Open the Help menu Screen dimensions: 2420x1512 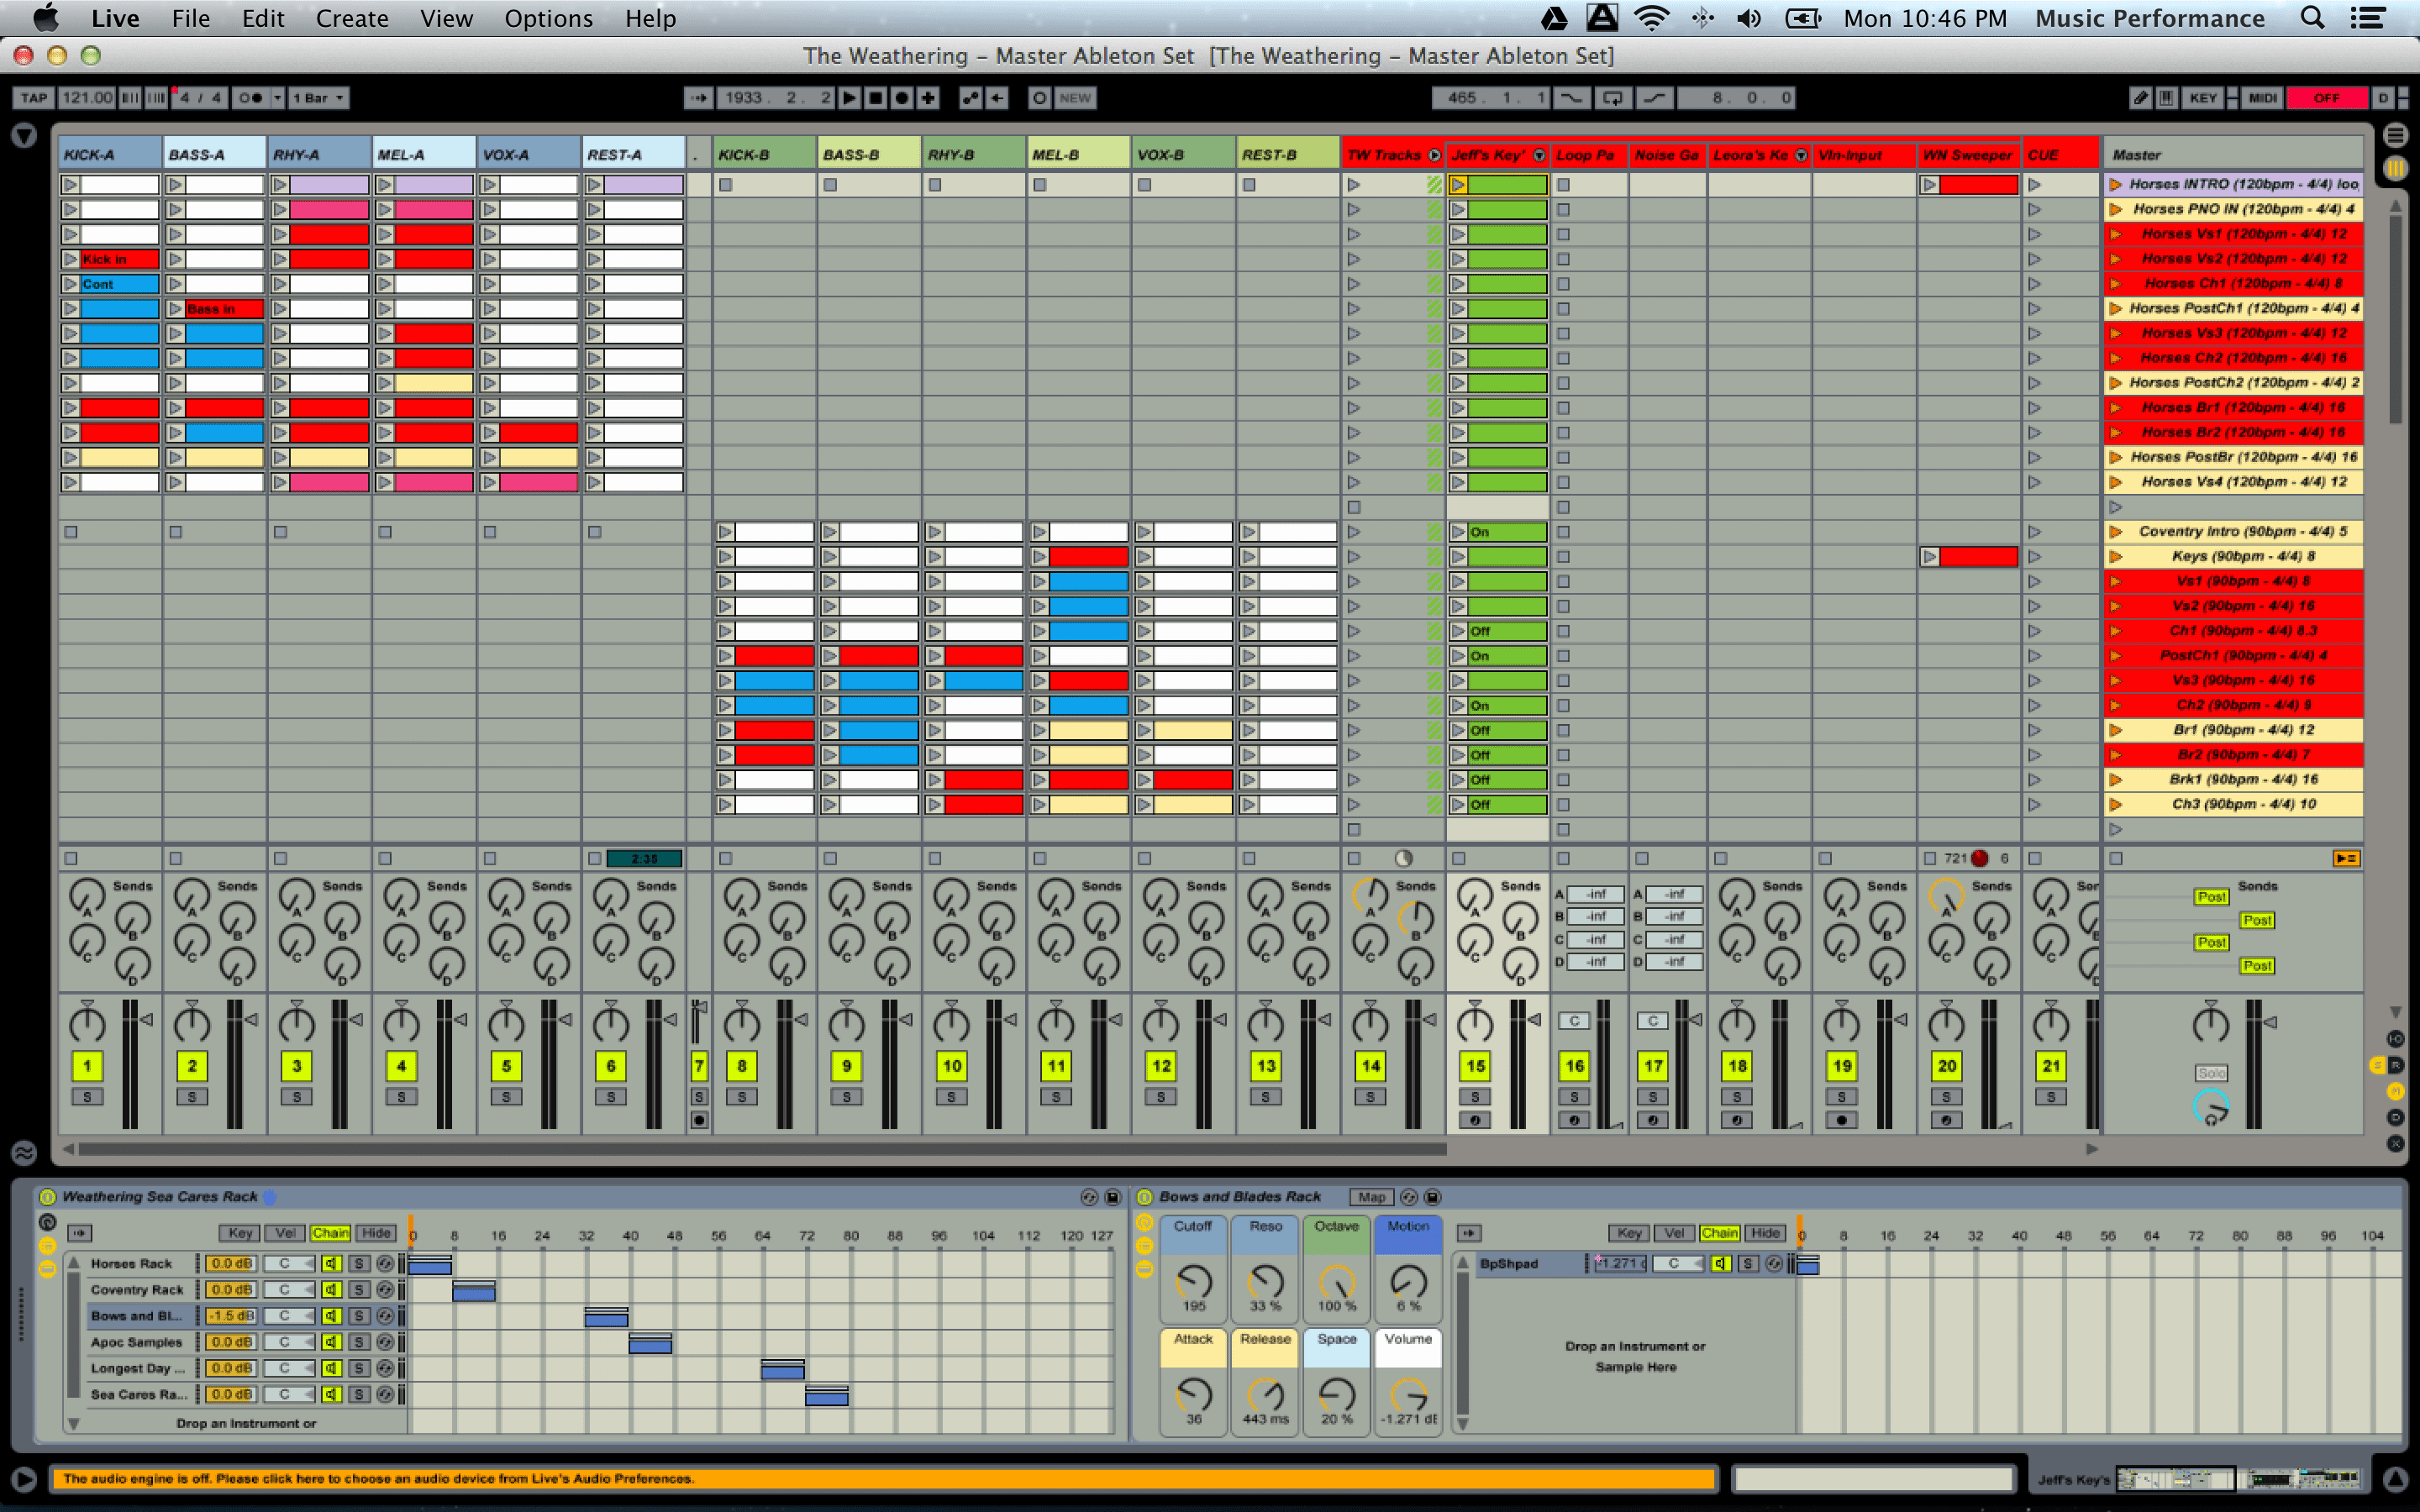(x=650, y=18)
